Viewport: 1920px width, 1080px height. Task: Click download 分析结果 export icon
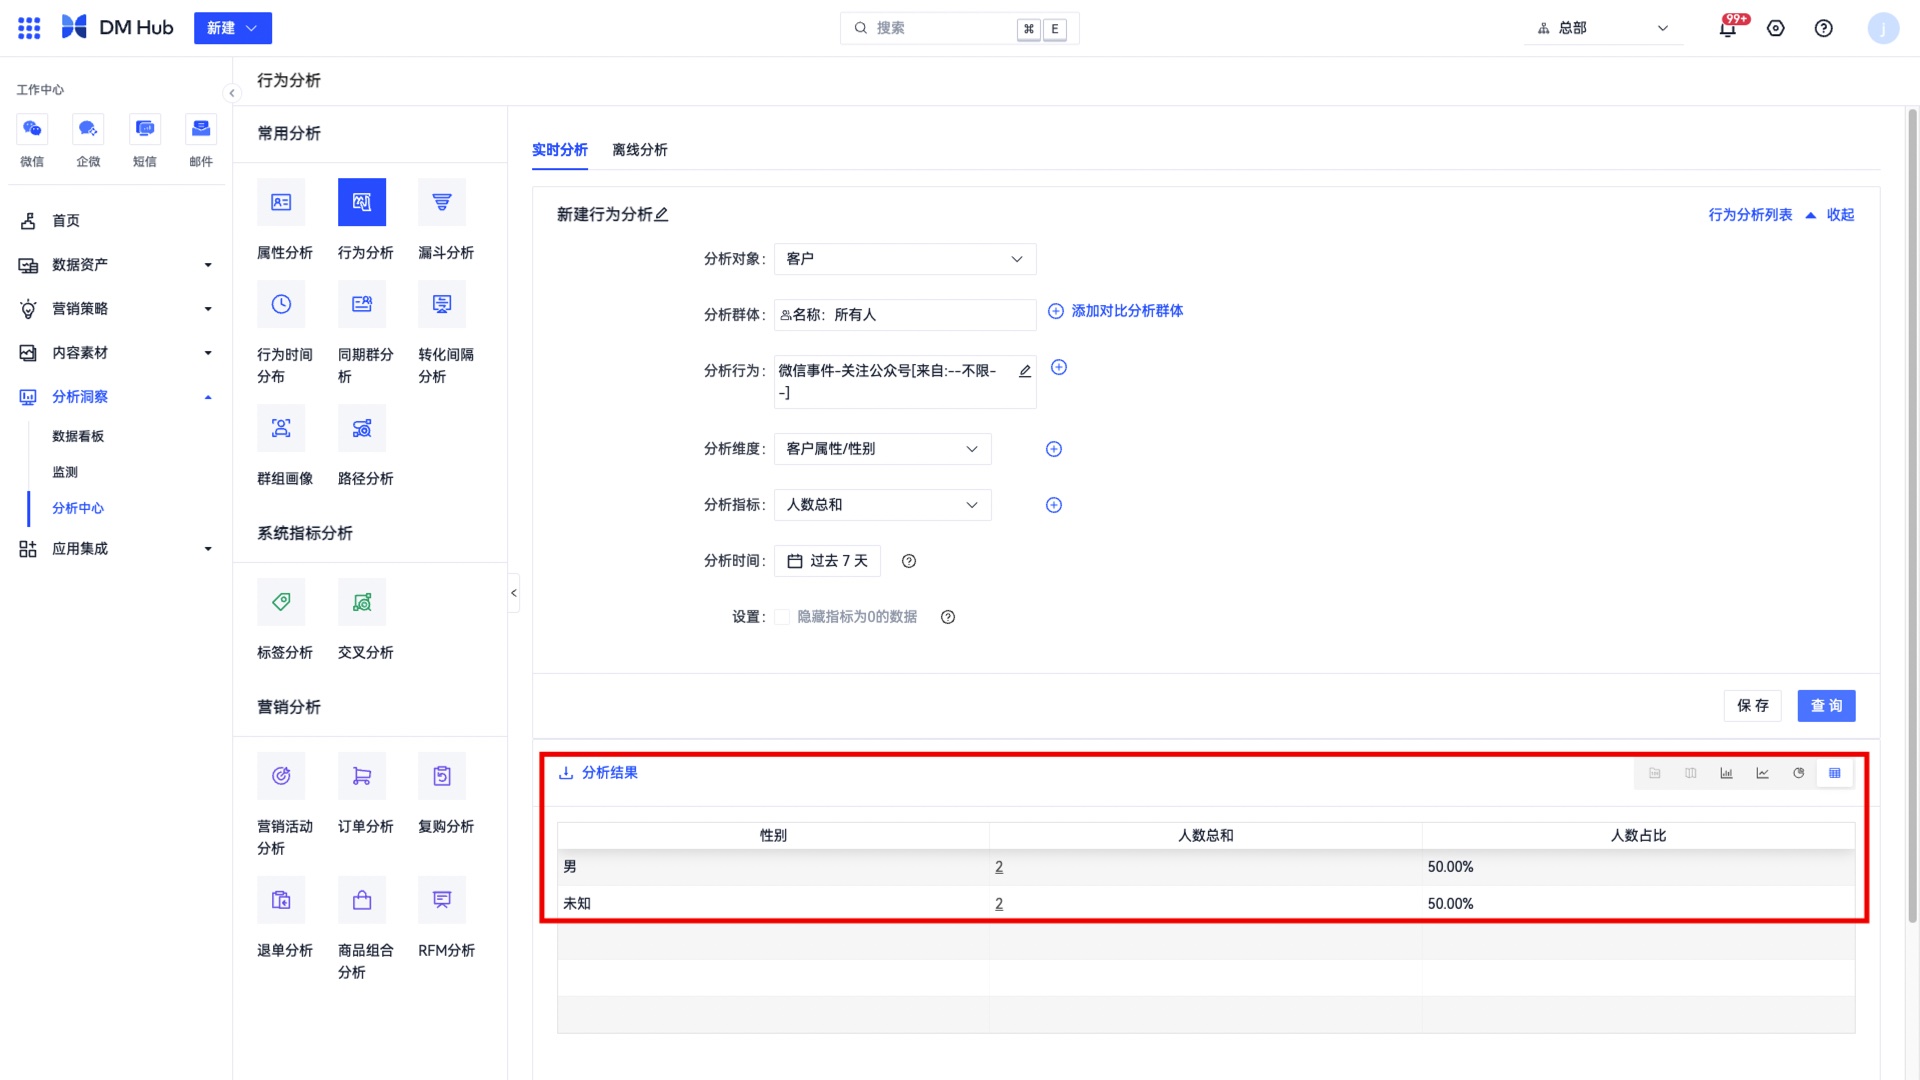(566, 773)
